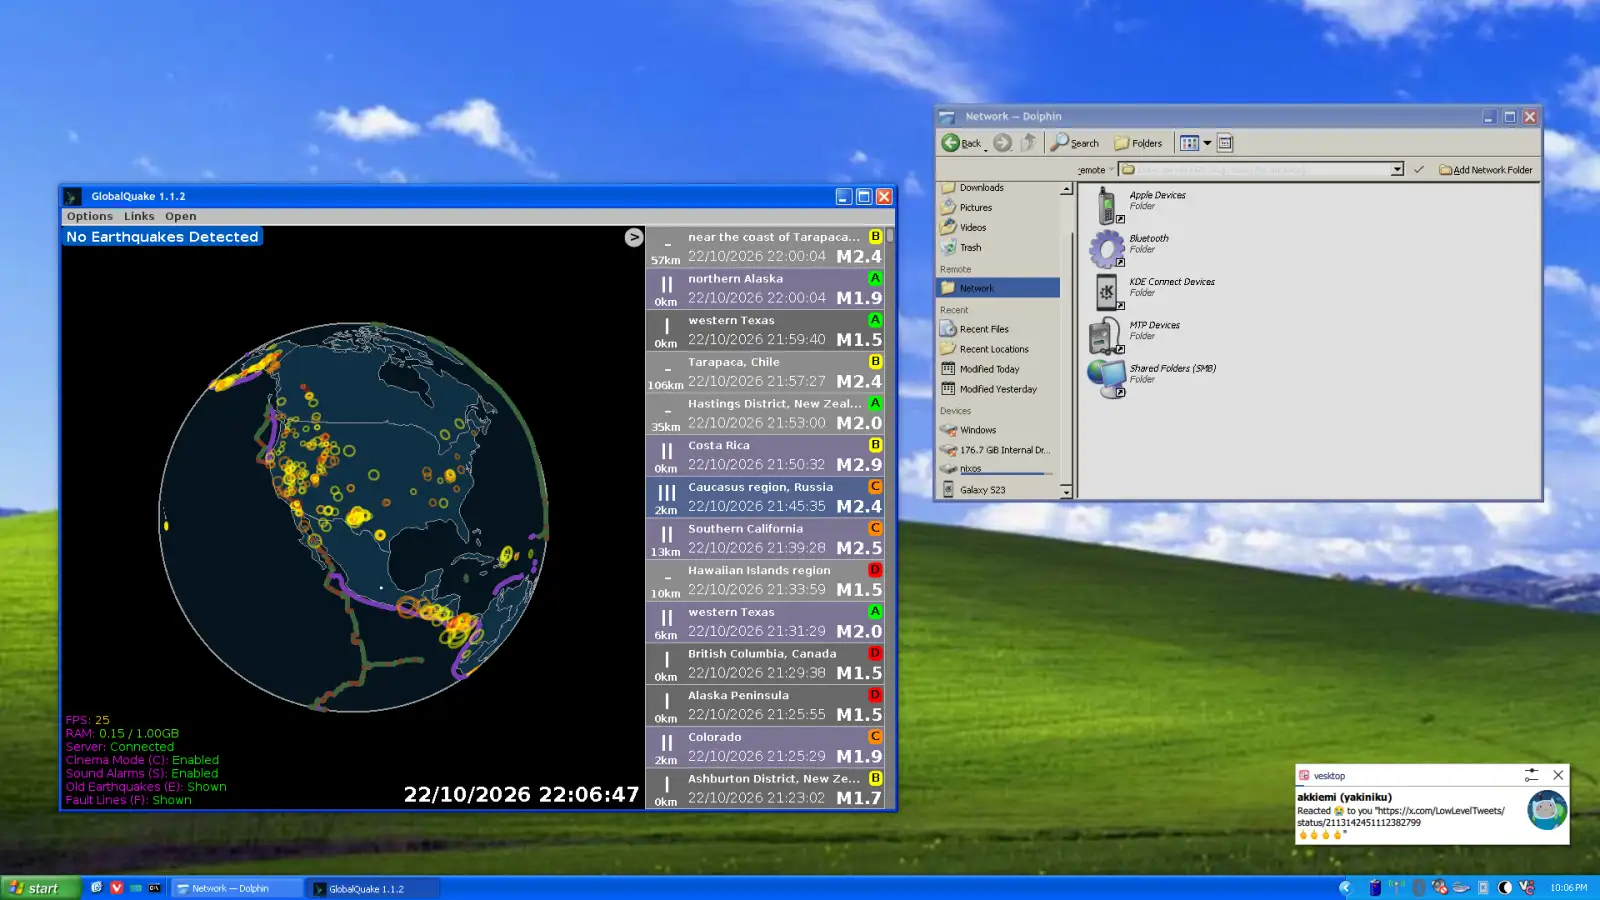The height and width of the screenshot is (900, 1600).
Task: Go Back in Dolphin toolbar
Action: click(961, 143)
